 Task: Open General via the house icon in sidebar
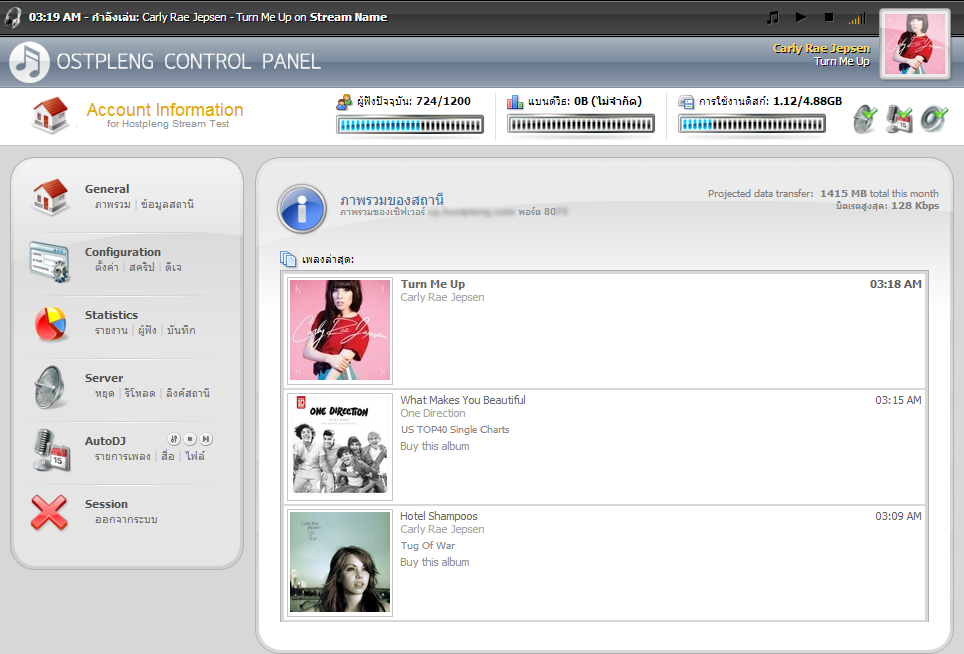[50, 197]
